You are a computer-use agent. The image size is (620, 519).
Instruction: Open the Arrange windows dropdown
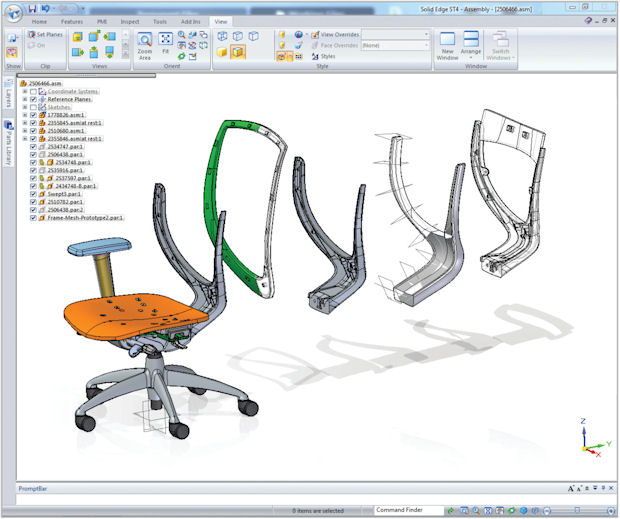(x=471, y=50)
